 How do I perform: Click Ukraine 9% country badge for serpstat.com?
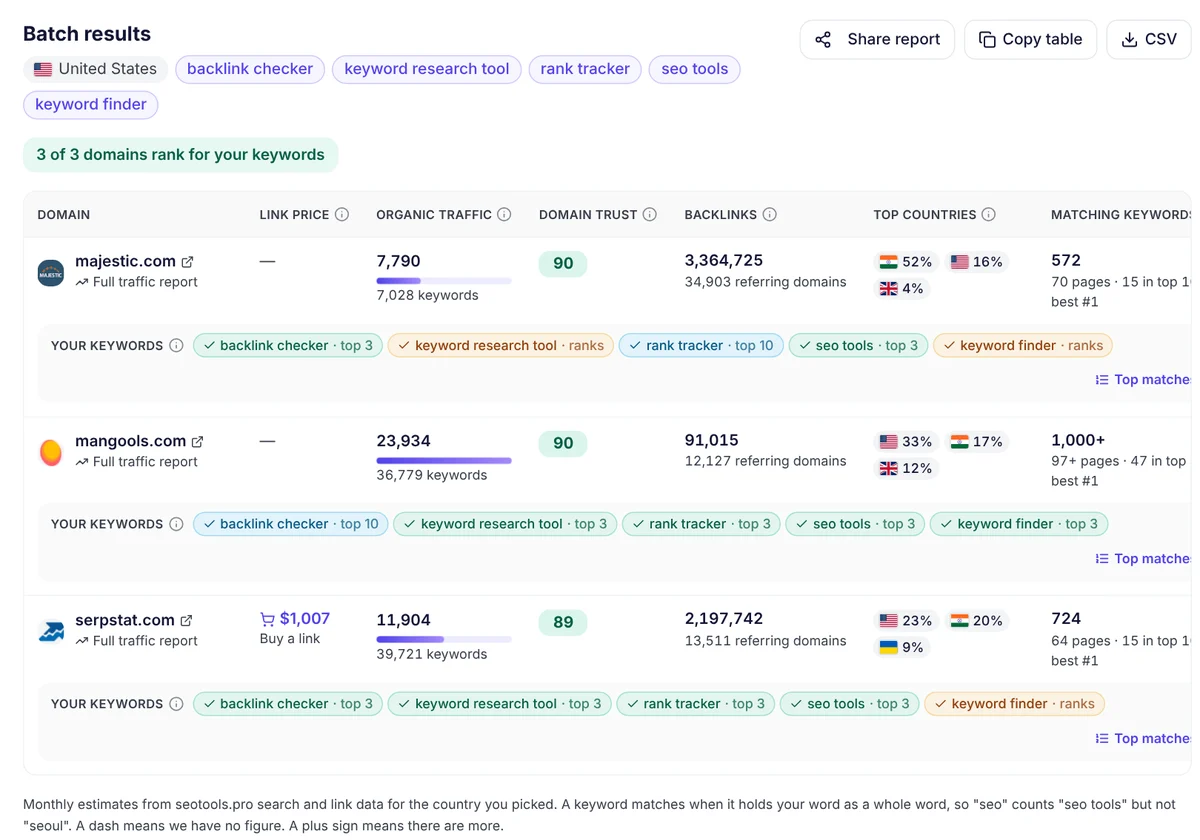(x=902, y=647)
